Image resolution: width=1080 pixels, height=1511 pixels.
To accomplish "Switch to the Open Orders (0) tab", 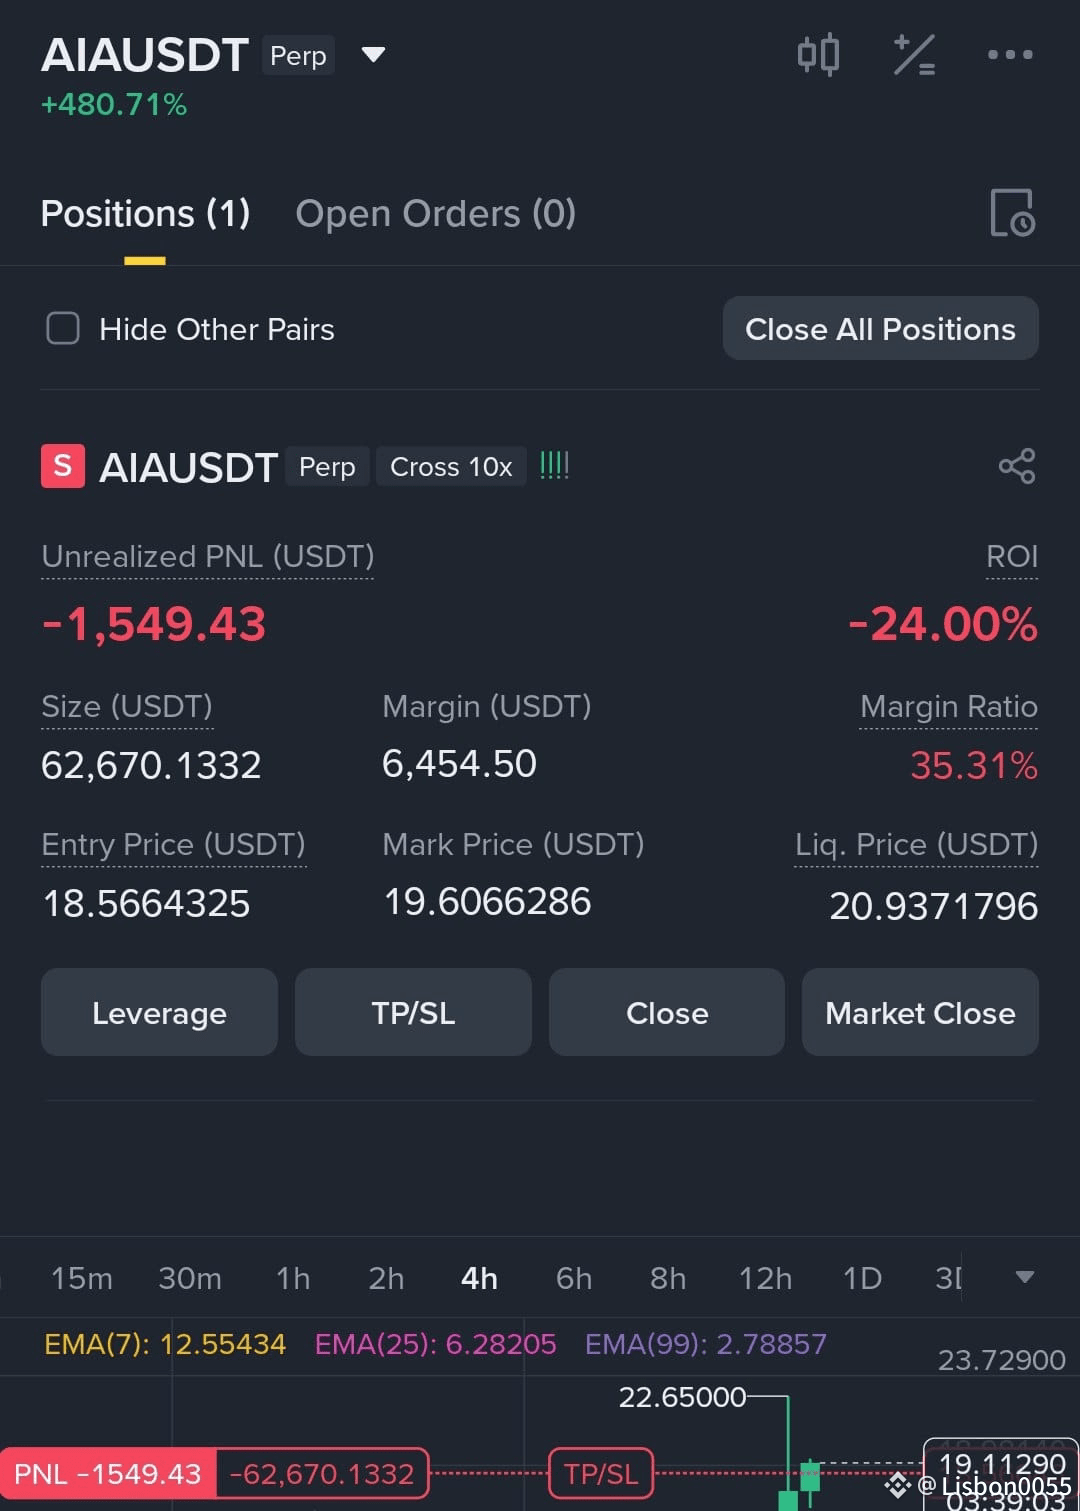I will tap(436, 213).
